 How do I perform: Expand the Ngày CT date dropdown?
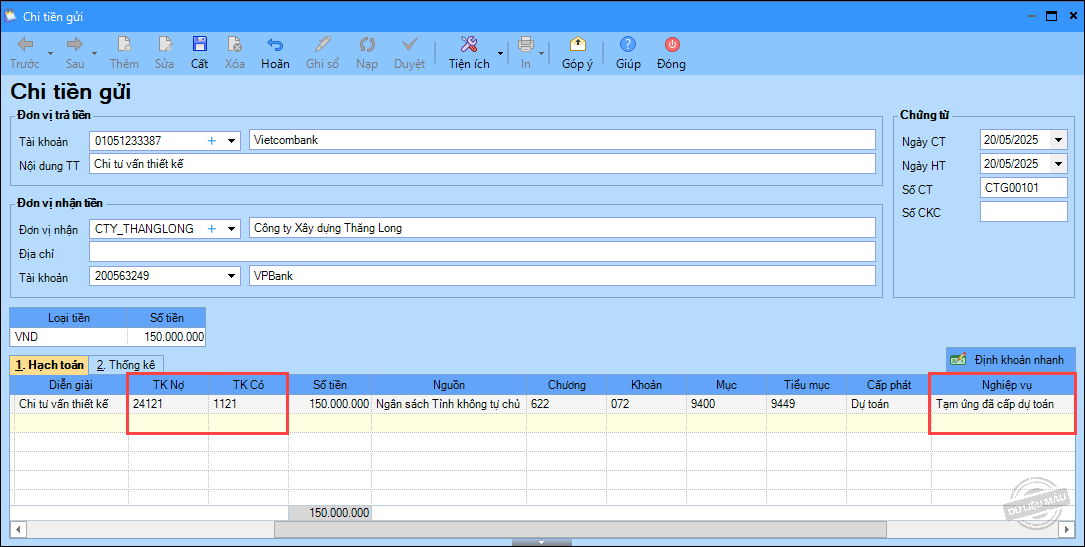pyautogui.click(x=1058, y=140)
